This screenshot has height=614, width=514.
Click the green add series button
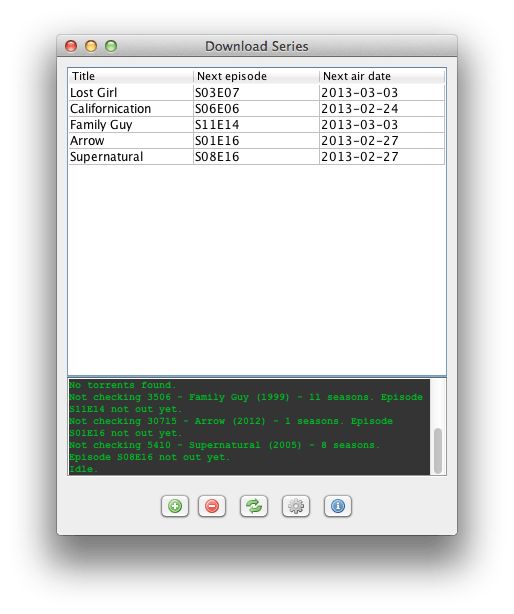175,506
